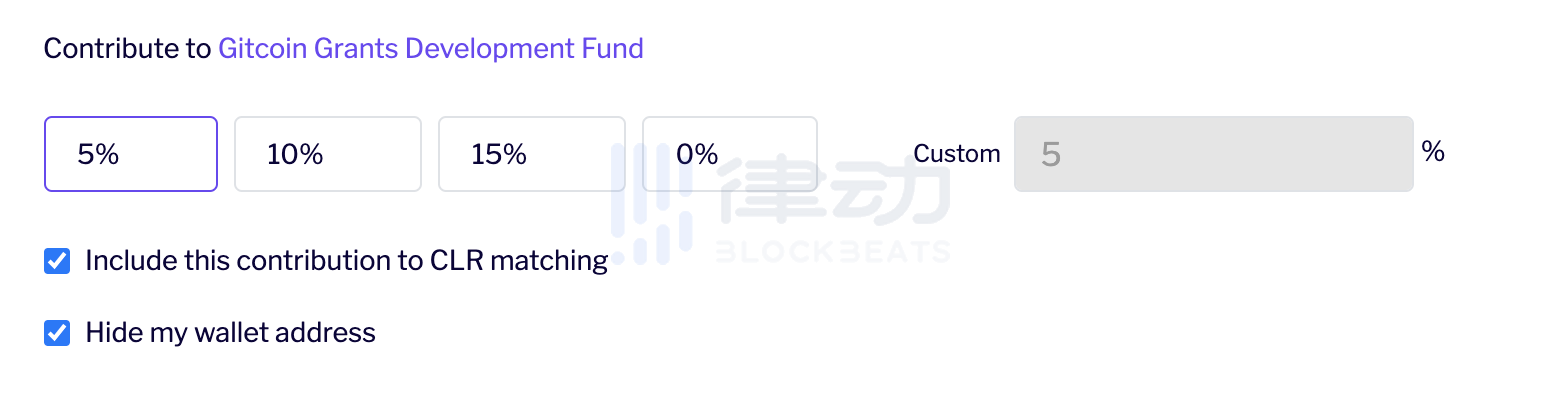Set contribution to 0%
The image size is (1562, 408).
730,154
